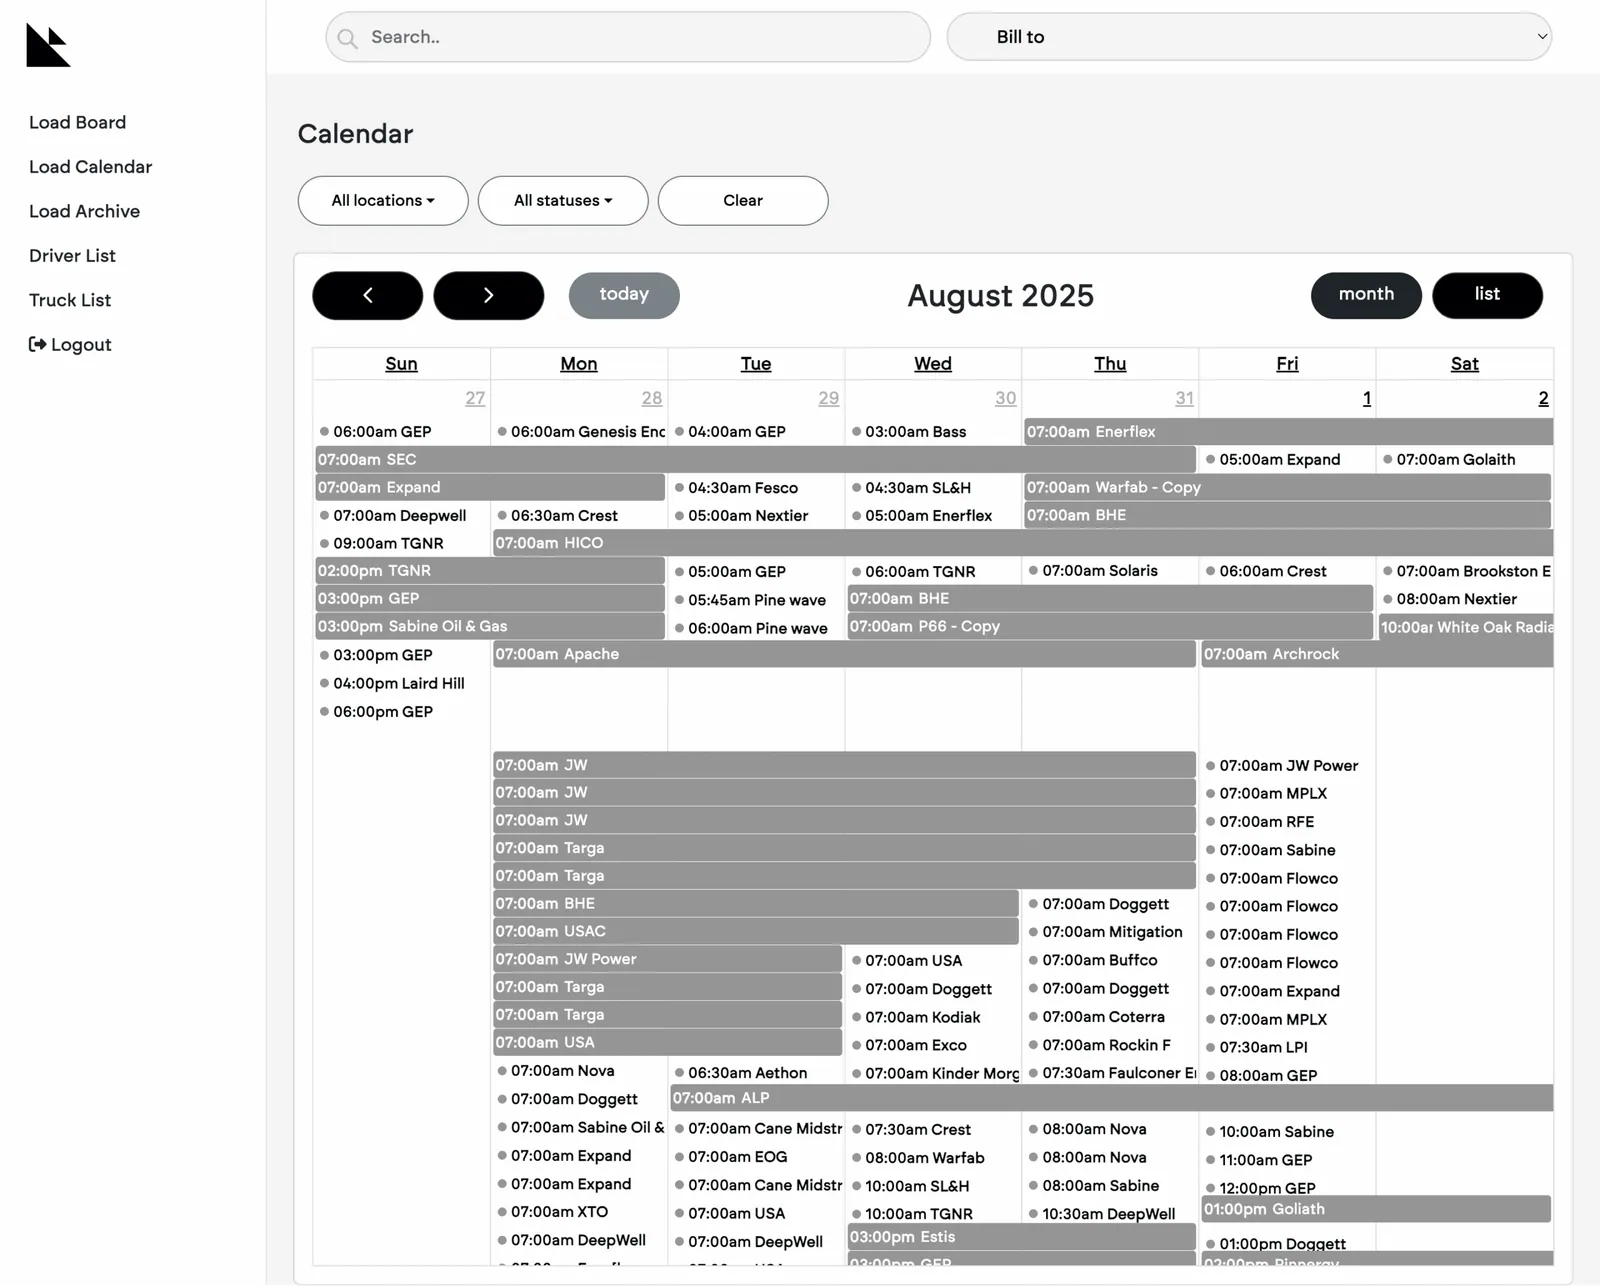Open the 07:00am ALP event bar
Screen dimensions: 1600x1286
click(x=1112, y=1098)
